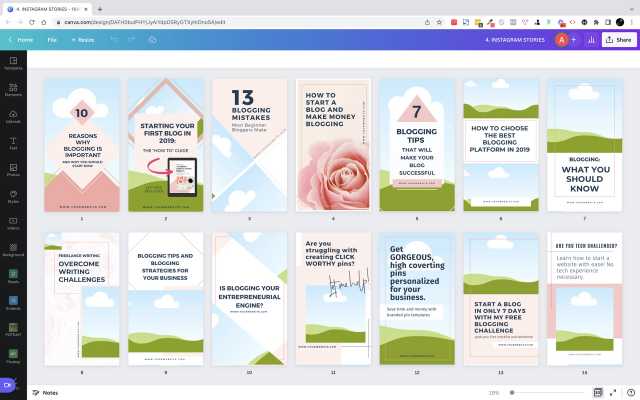Click the Share button
Viewport: 640px width, 400px height.
tap(618, 40)
